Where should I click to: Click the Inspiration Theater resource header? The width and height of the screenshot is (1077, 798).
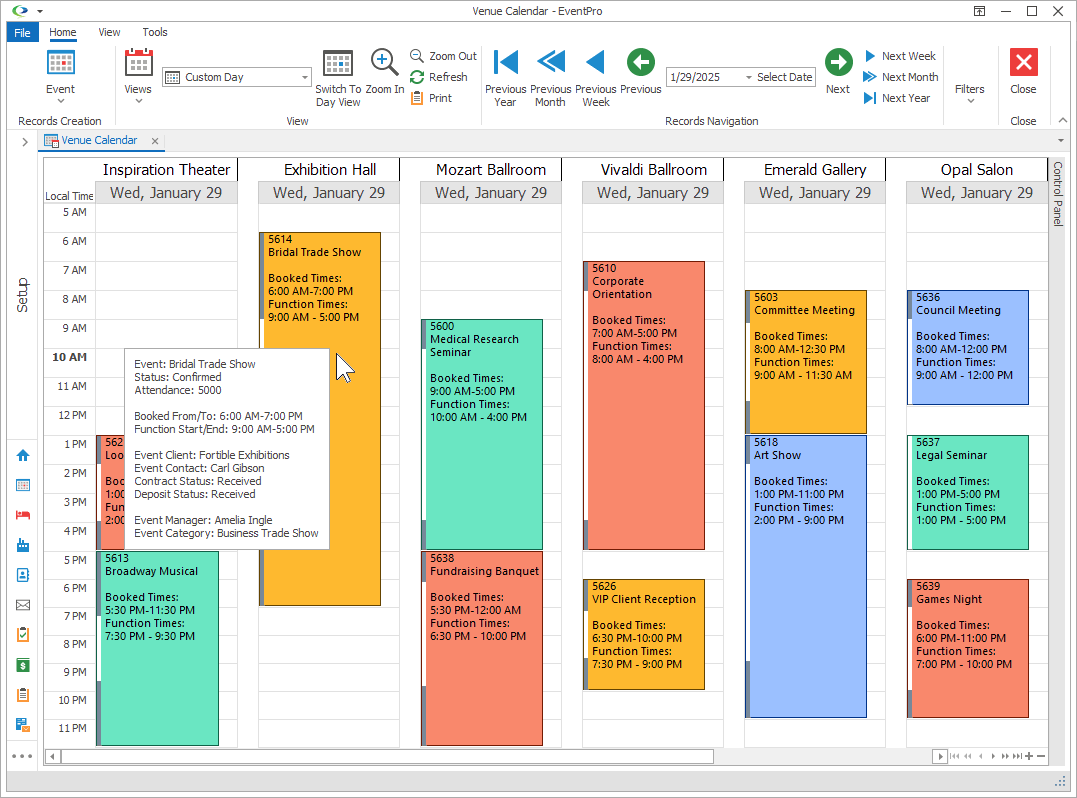[166, 170]
